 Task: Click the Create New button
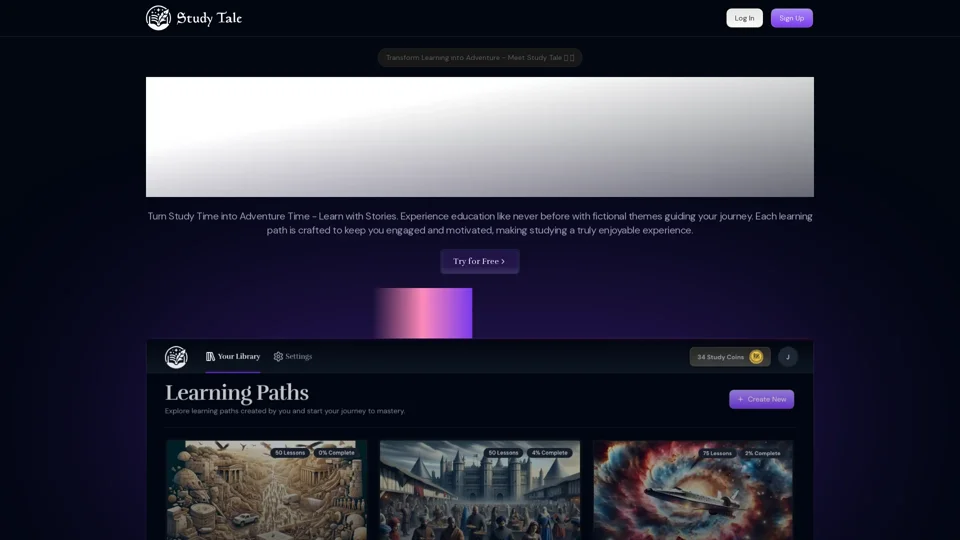[x=761, y=399]
